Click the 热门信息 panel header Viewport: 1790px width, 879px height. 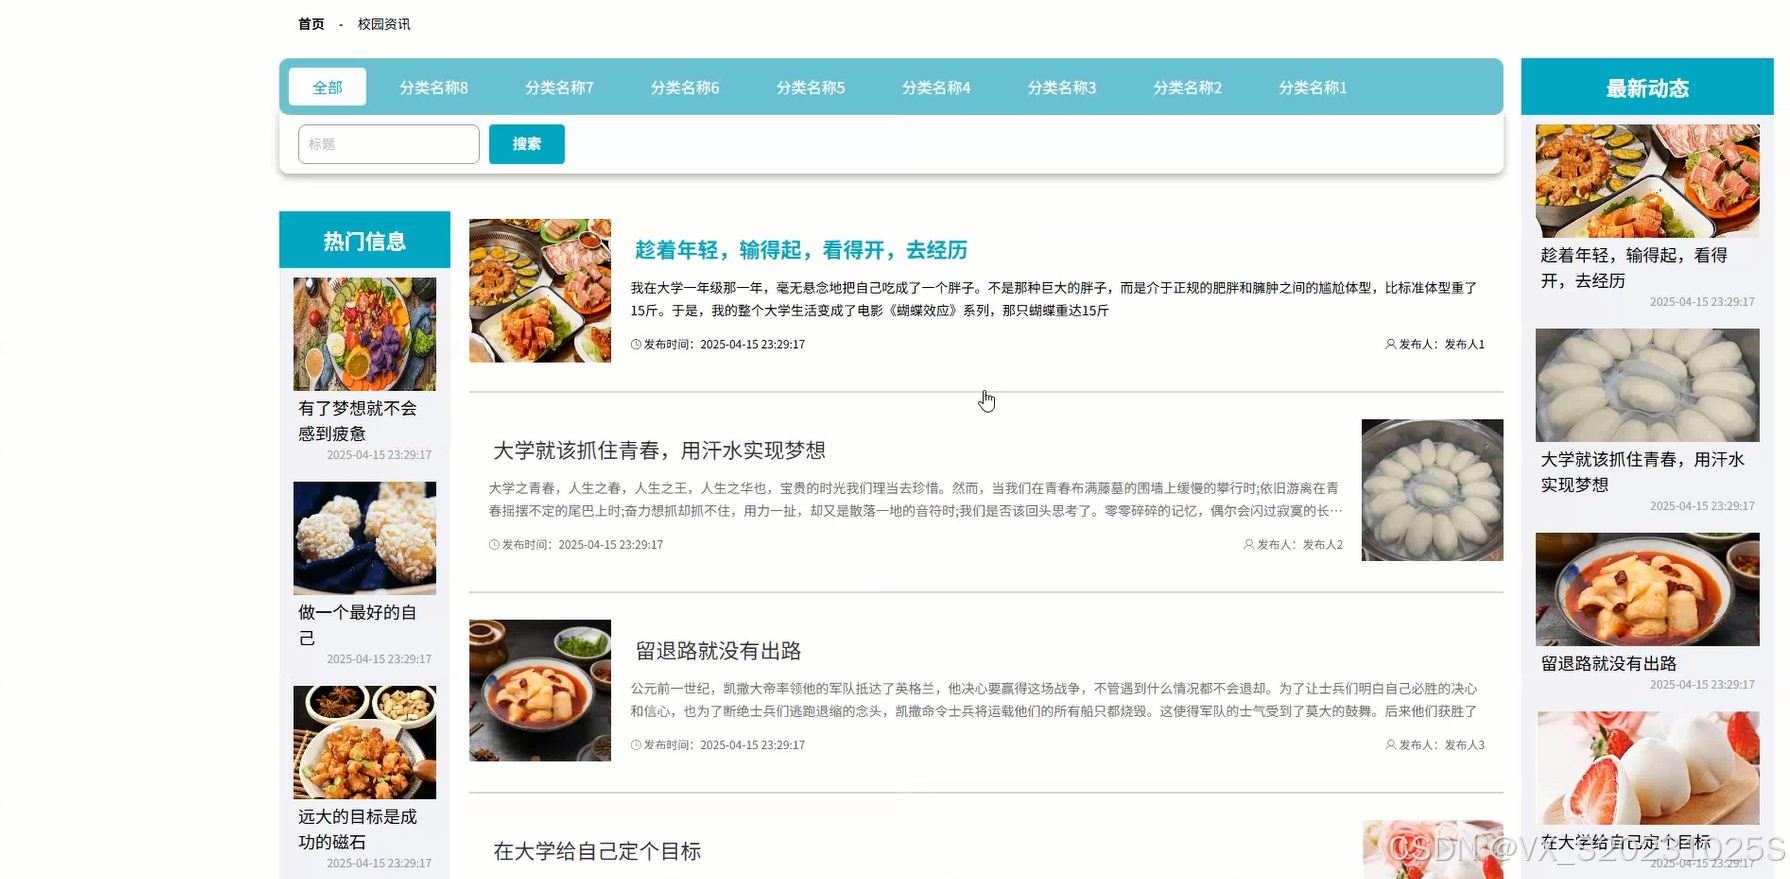point(365,240)
